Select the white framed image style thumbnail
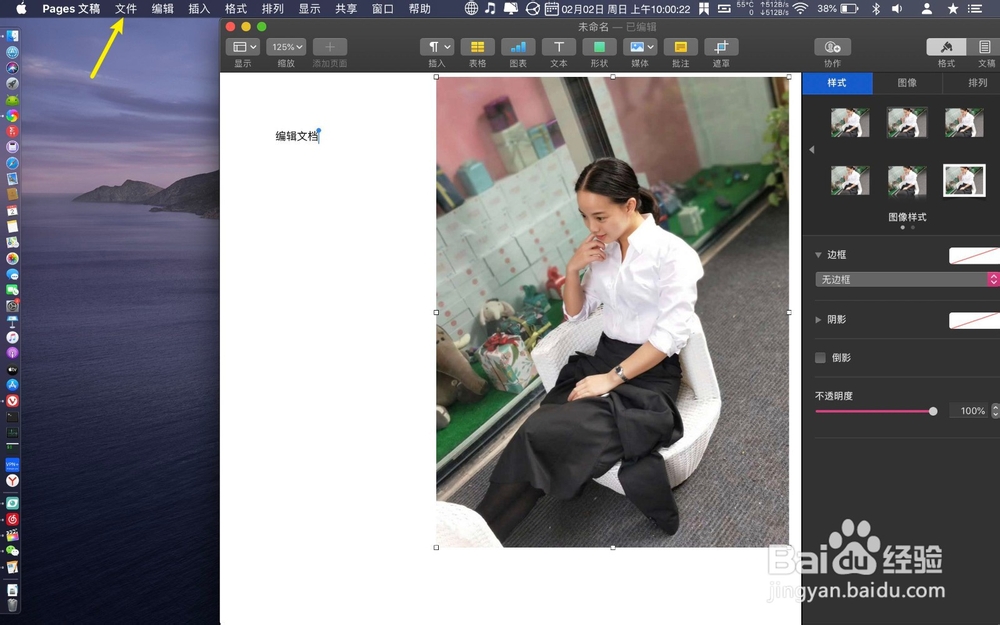This screenshot has height=625, width=1000. [963, 181]
